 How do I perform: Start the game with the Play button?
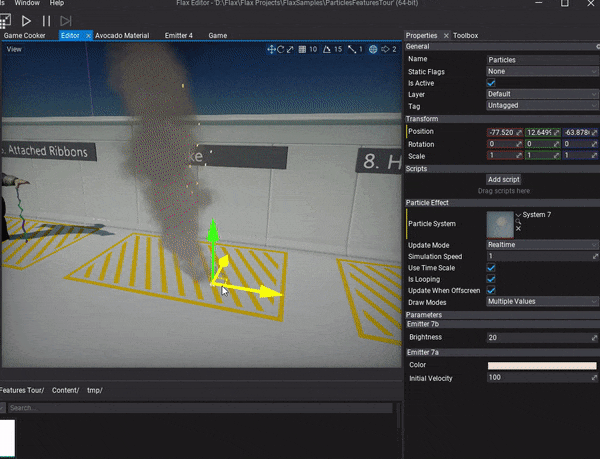coord(26,21)
